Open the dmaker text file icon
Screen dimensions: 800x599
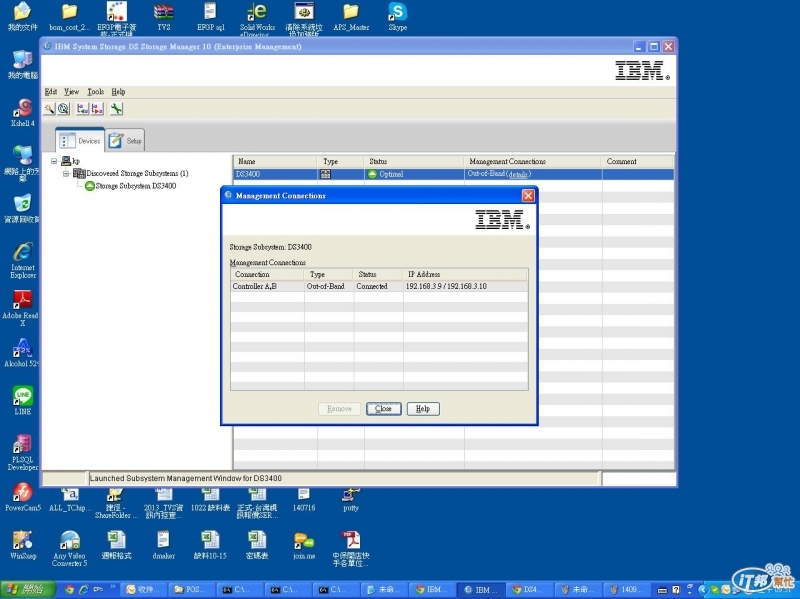[163, 545]
